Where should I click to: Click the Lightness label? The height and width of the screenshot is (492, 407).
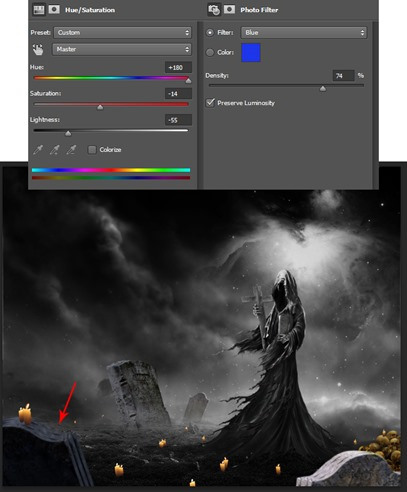tap(45, 119)
